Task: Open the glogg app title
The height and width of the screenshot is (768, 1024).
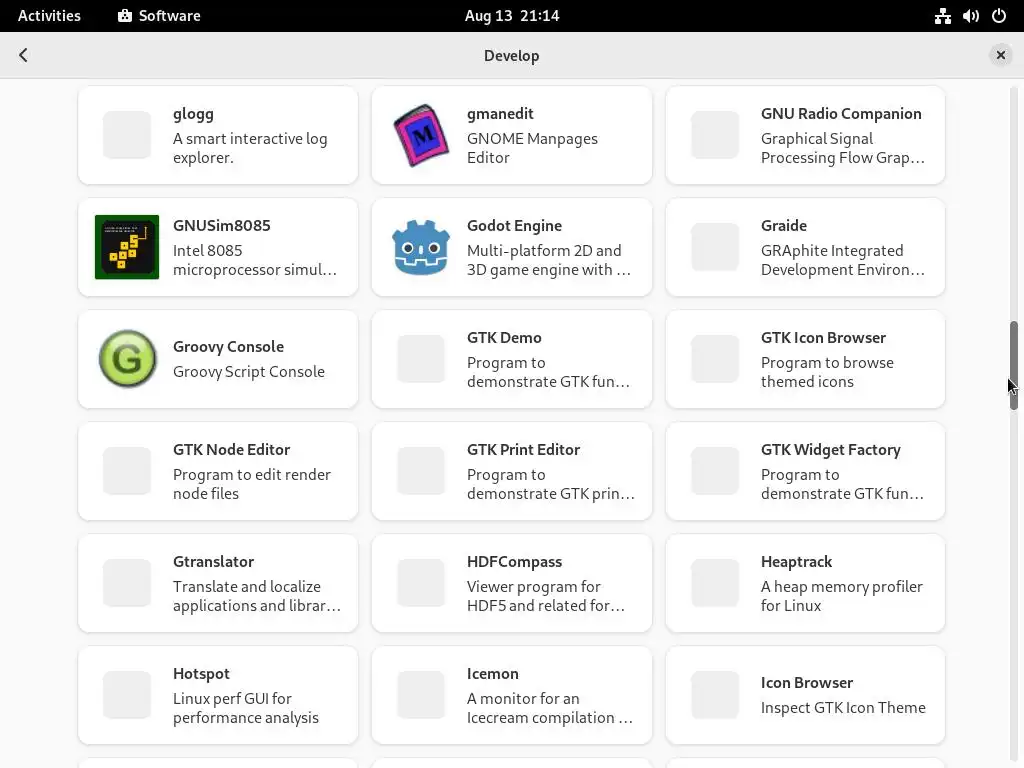Action: tap(193, 114)
